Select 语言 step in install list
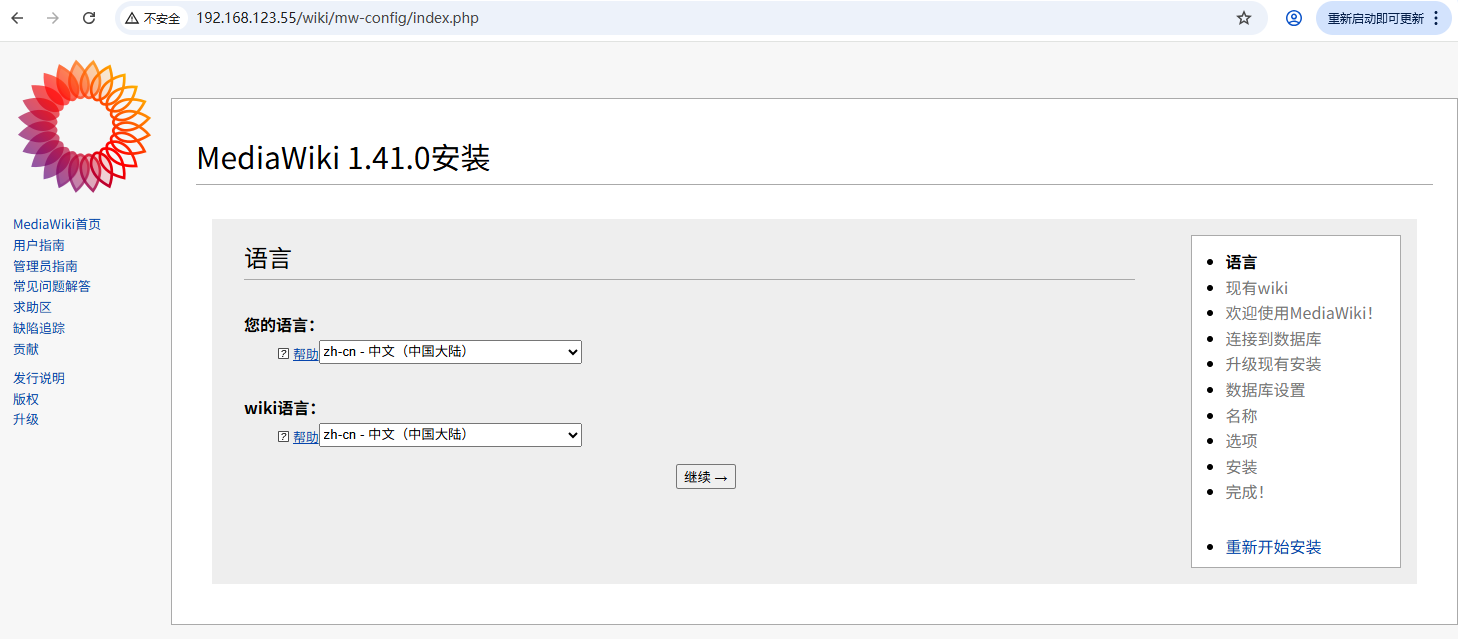Image resolution: width=1458 pixels, height=639 pixels. point(1242,262)
